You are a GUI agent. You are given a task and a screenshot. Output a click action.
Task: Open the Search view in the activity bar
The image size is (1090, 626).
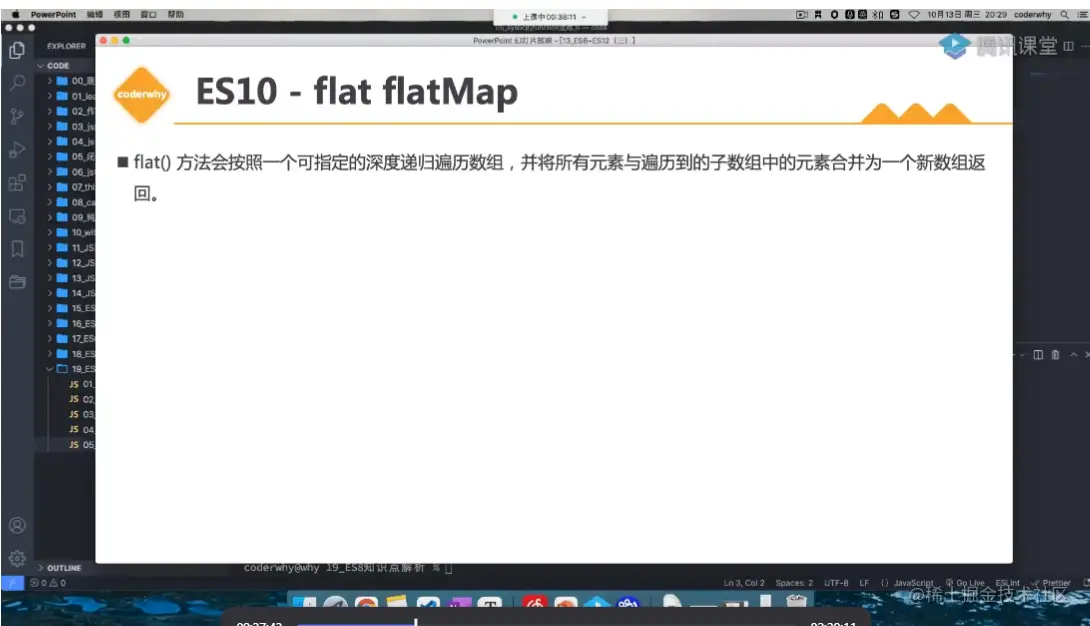tap(17, 83)
